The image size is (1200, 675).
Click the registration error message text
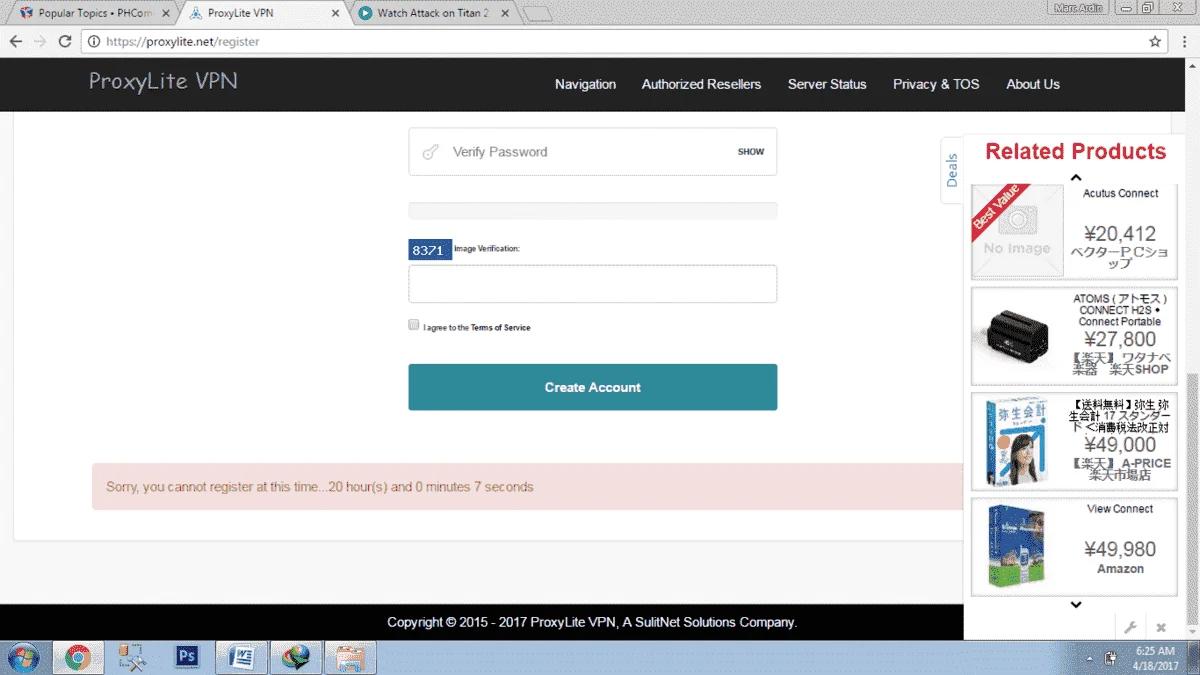pyautogui.click(x=320, y=487)
